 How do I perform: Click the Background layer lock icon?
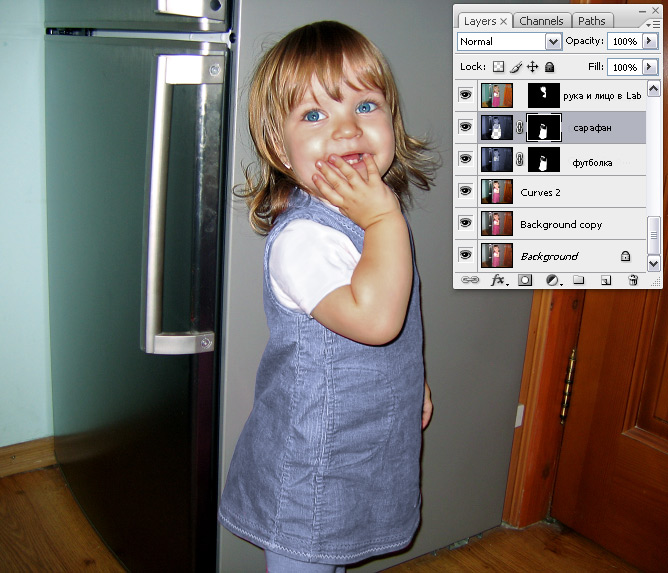point(625,256)
